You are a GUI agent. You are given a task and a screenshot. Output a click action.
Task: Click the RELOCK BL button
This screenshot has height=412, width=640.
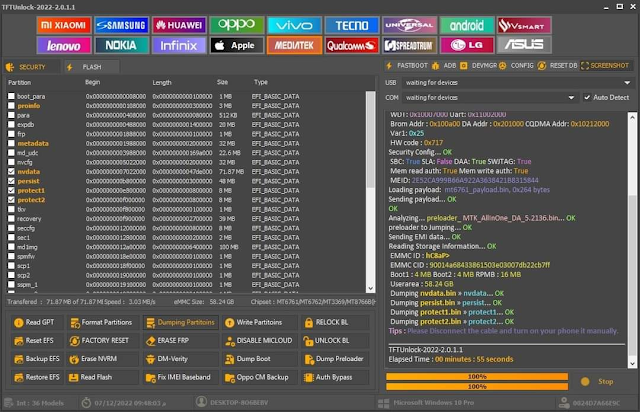click(x=335, y=323)
